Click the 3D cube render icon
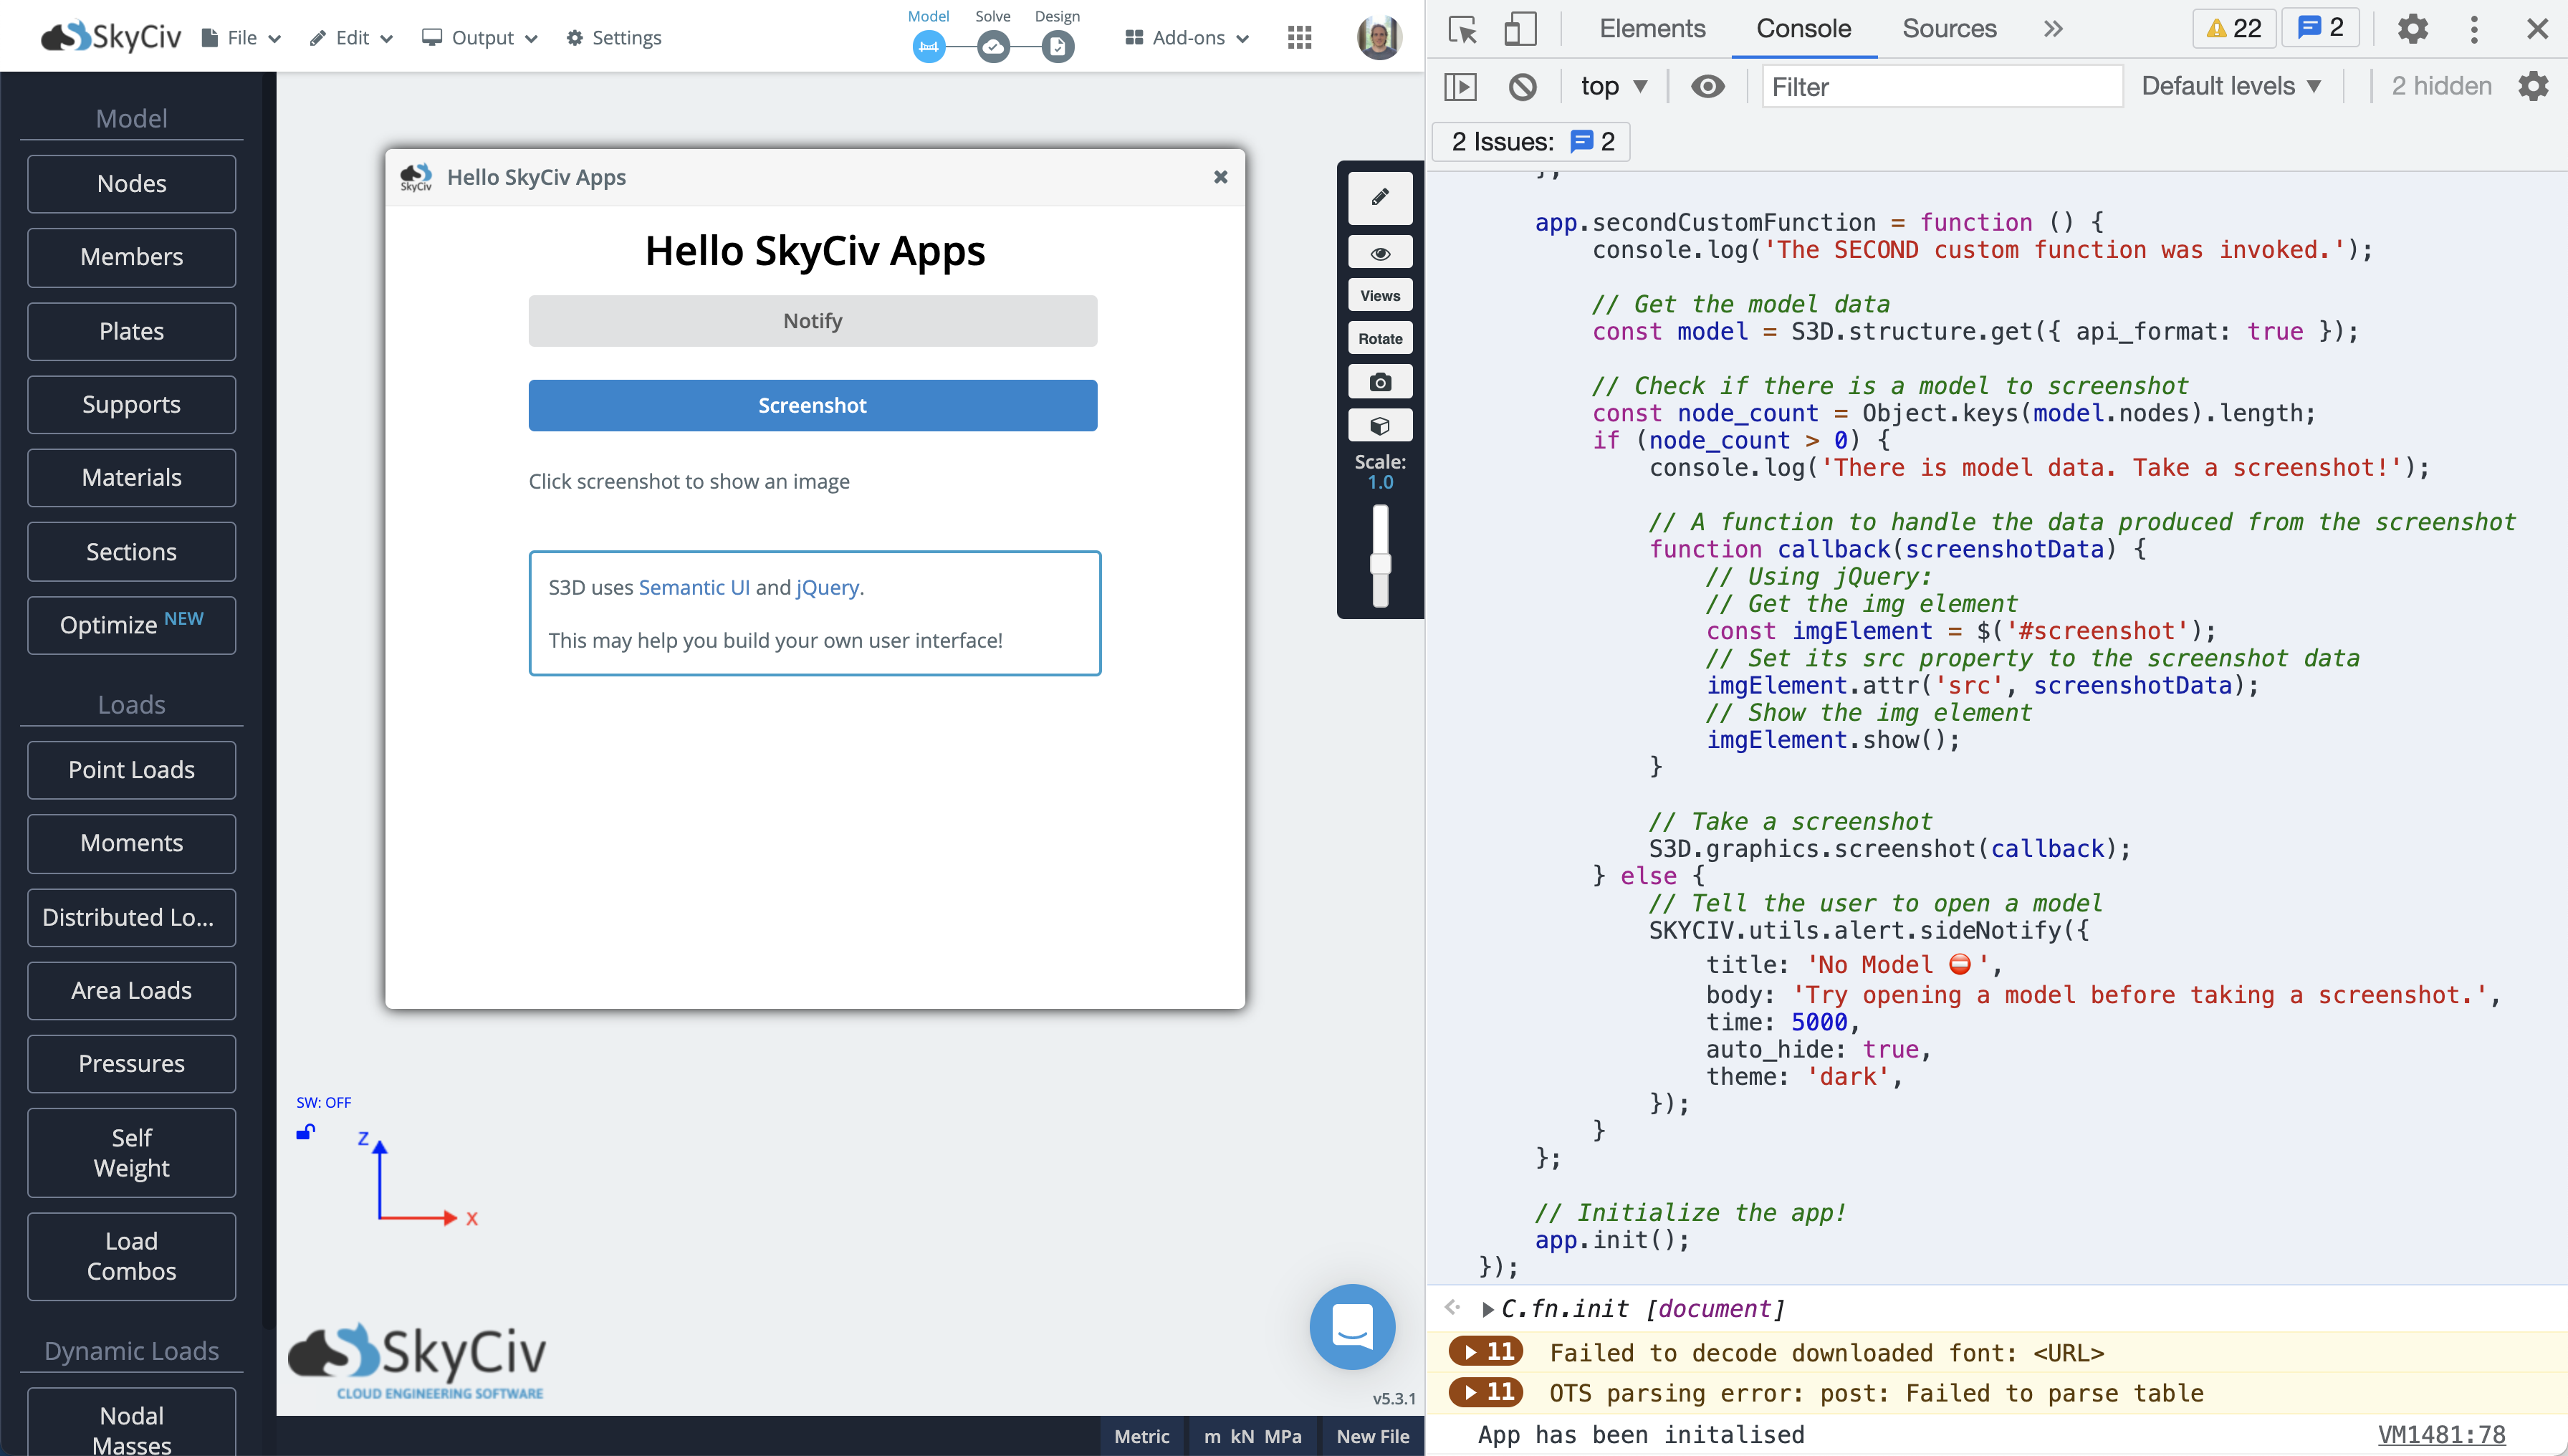The width and height of the screenshot is (2568, 1456). 1380,426
